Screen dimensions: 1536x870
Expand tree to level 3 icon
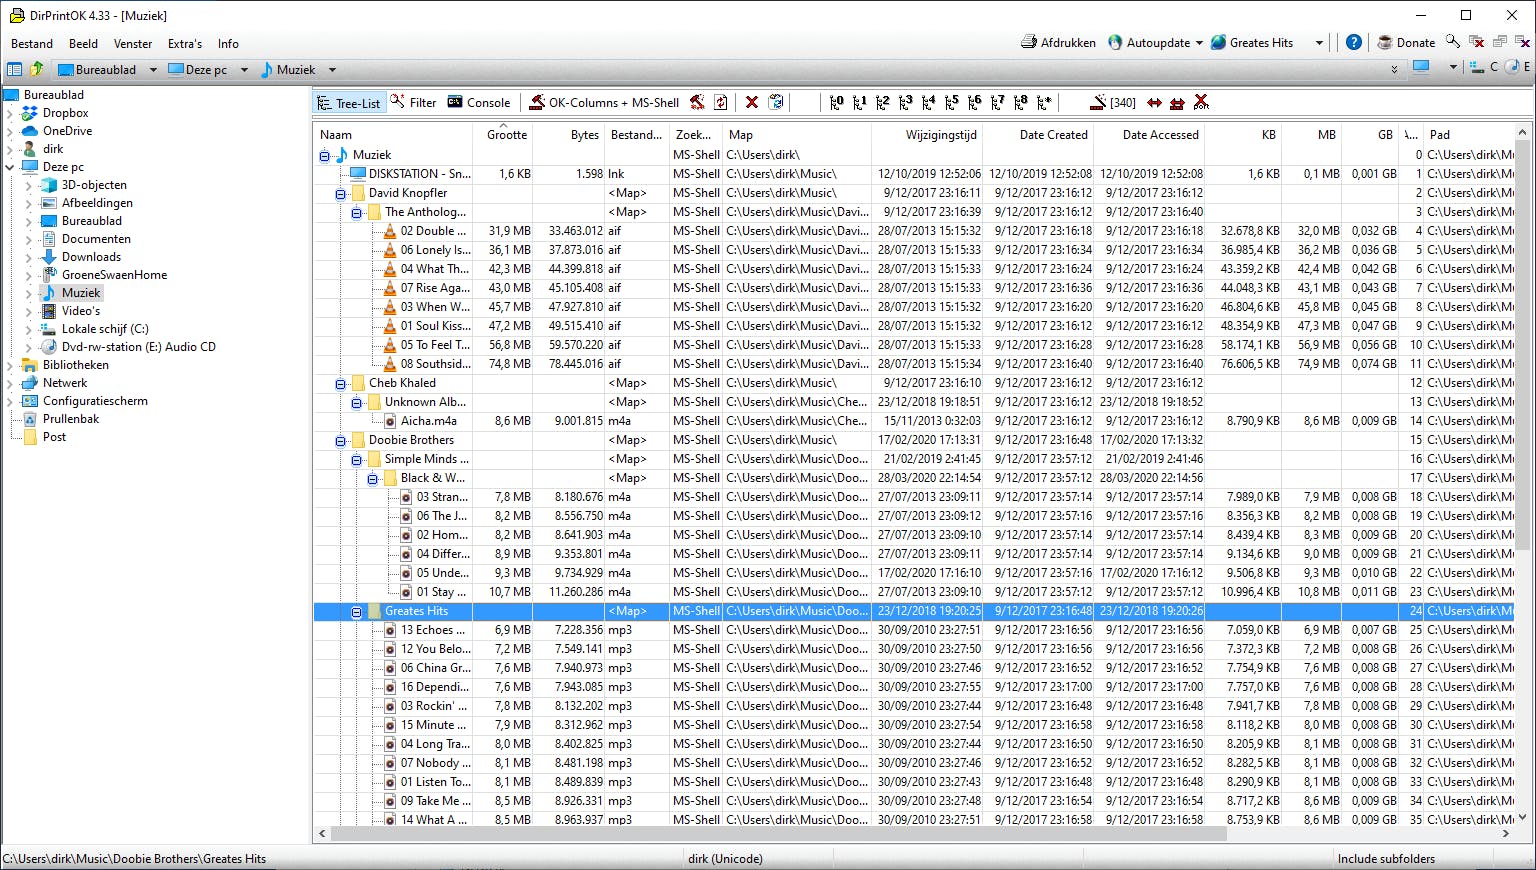(x=905, y=102)
